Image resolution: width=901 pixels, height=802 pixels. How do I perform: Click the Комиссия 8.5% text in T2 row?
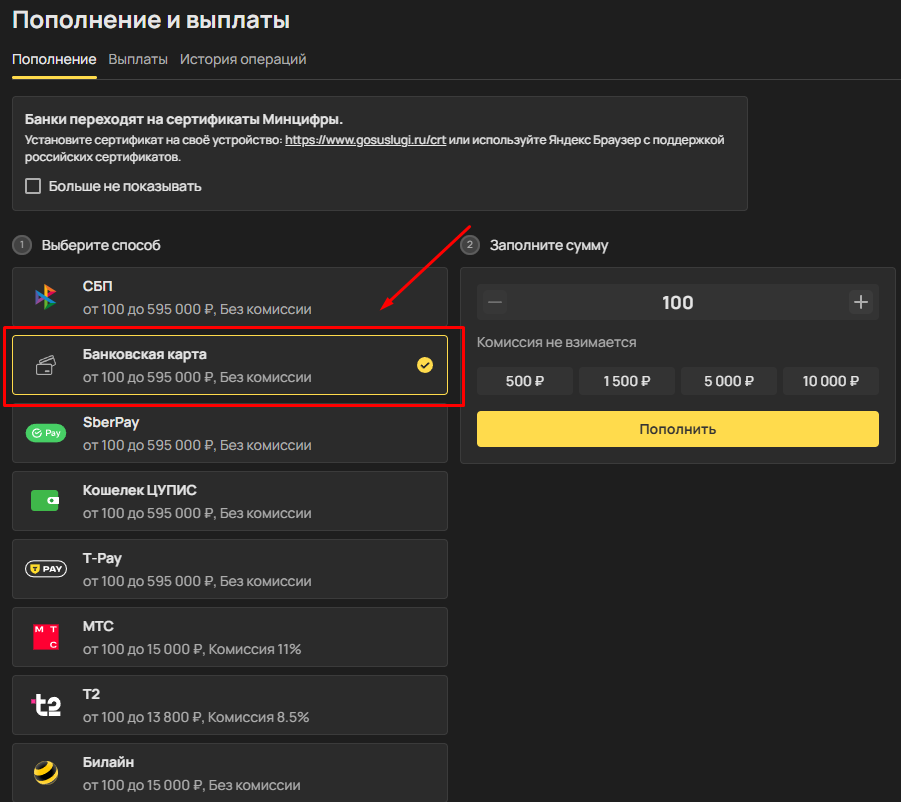click(258, 717)
